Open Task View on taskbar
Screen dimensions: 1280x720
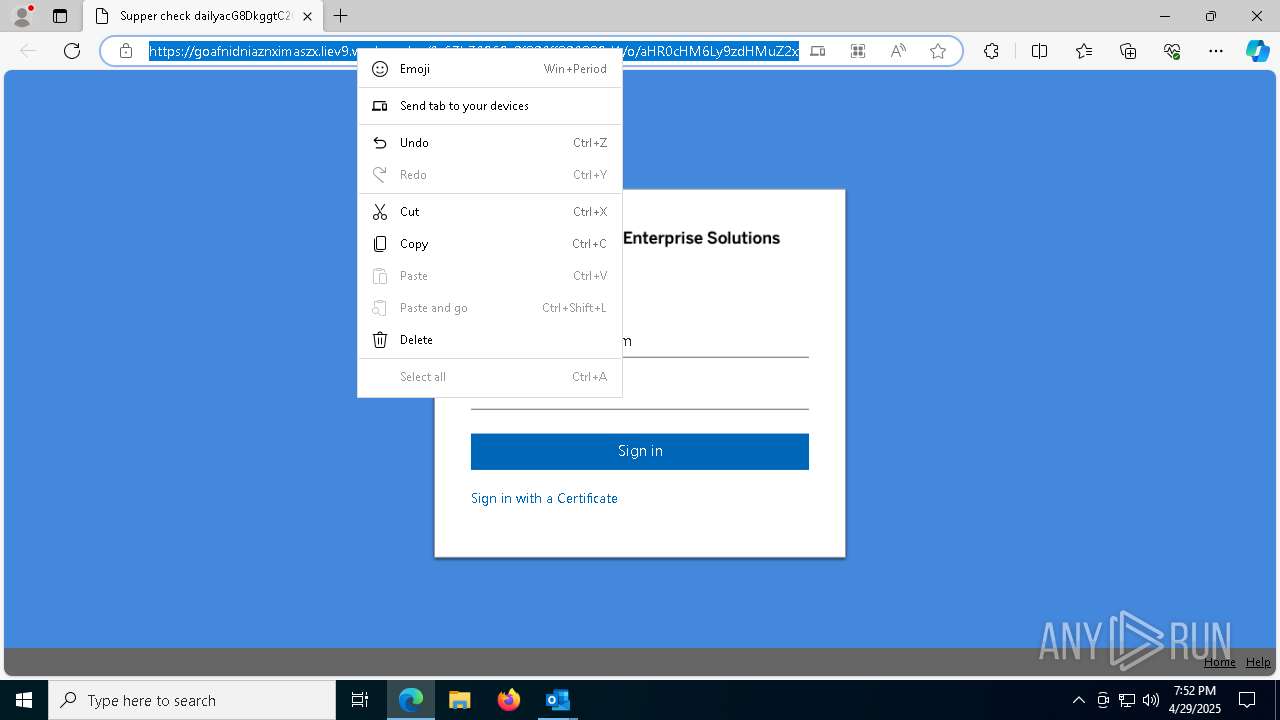click(360, 700)
